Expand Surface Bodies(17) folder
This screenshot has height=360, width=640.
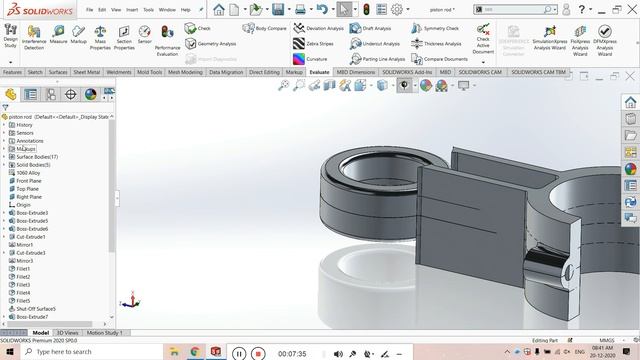coord(4,157)
